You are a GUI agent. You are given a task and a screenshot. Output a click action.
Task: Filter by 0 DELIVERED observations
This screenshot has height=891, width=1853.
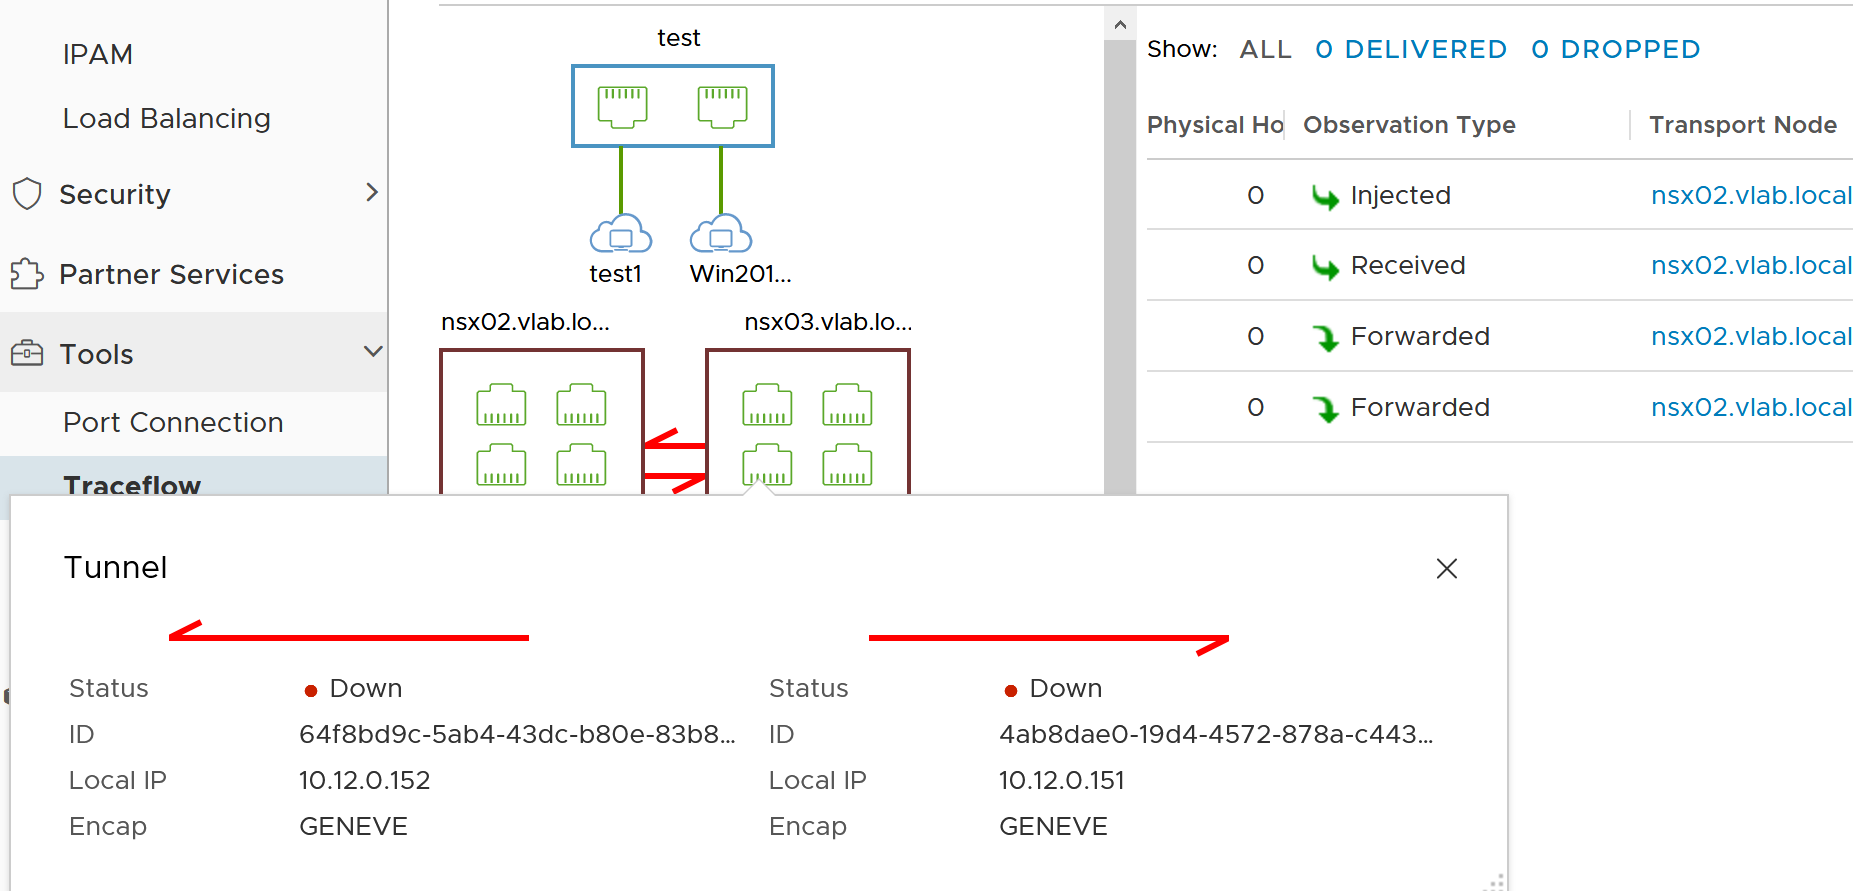[1411, 49]
